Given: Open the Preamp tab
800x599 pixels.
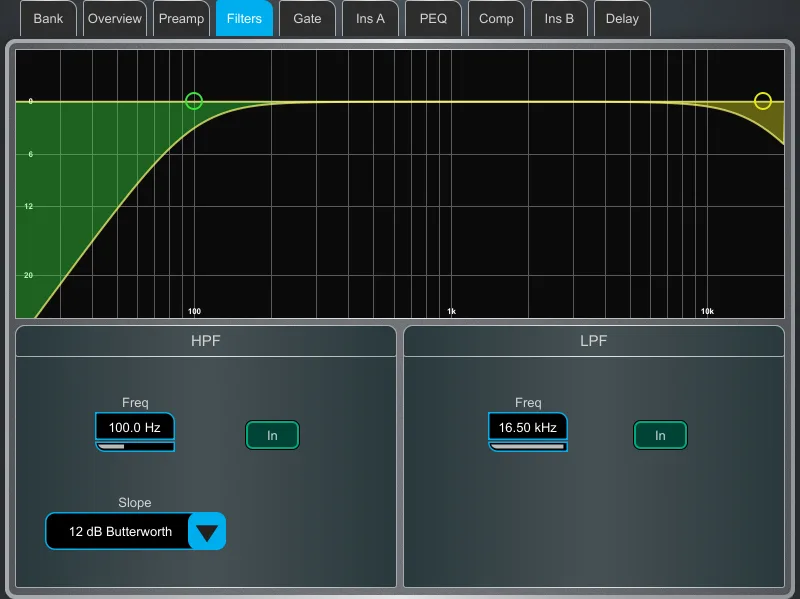Looking at the screenshot, I should [181, 18].
